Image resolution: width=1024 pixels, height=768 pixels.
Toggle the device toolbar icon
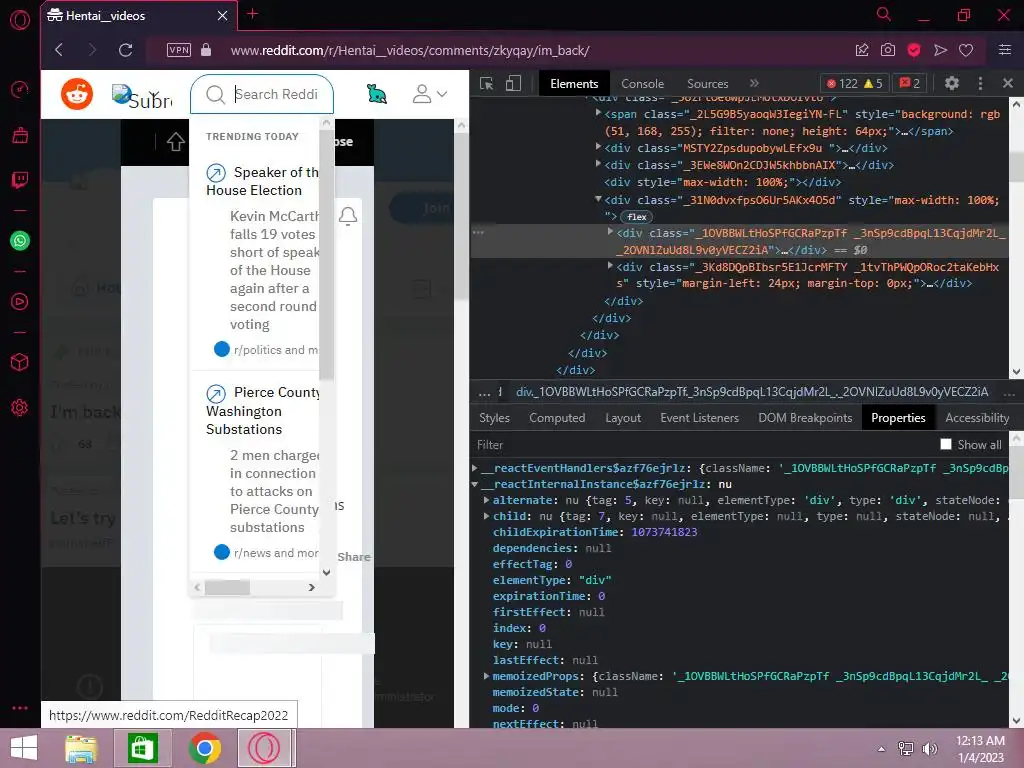point(513,83)
